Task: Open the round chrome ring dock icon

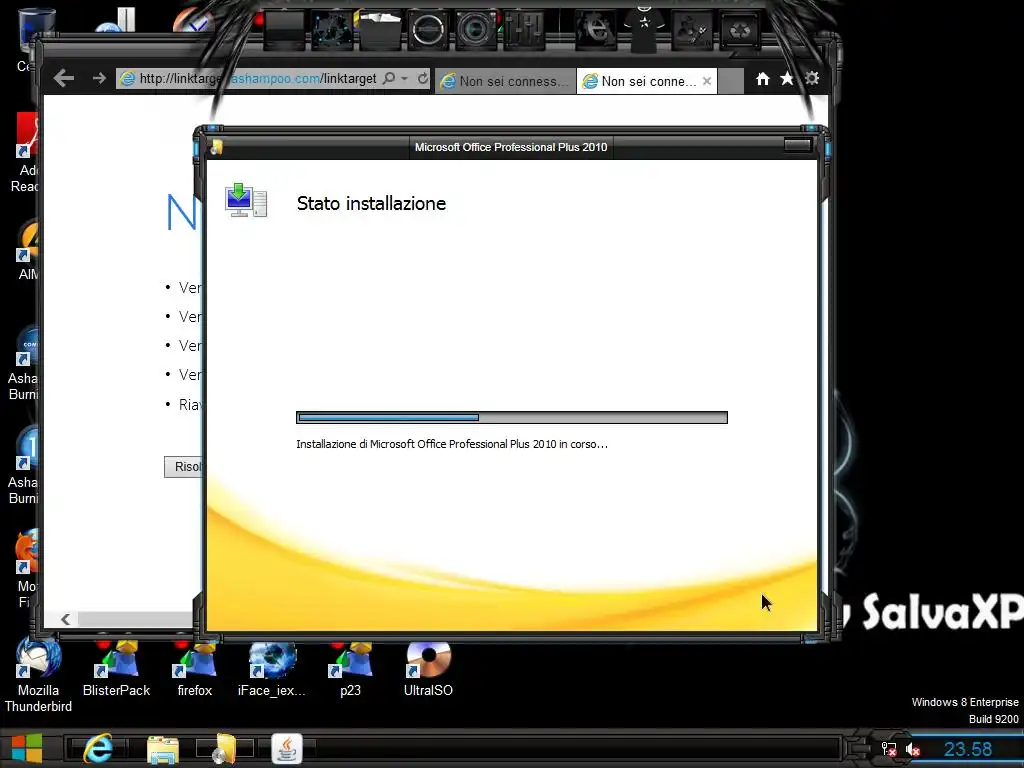Action: pos(428,29)
